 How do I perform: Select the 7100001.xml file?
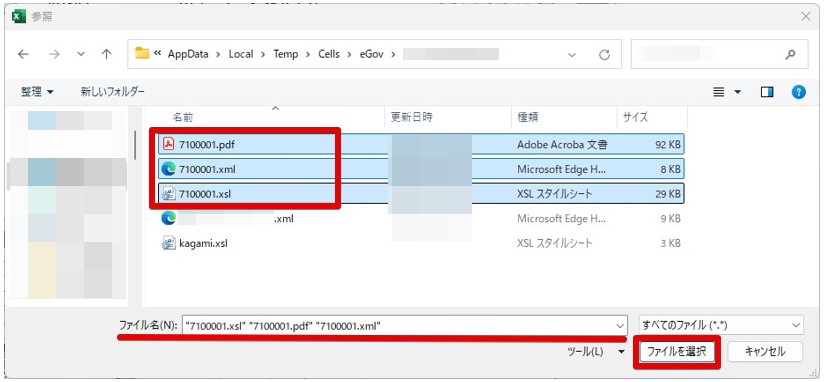(421, 169)
